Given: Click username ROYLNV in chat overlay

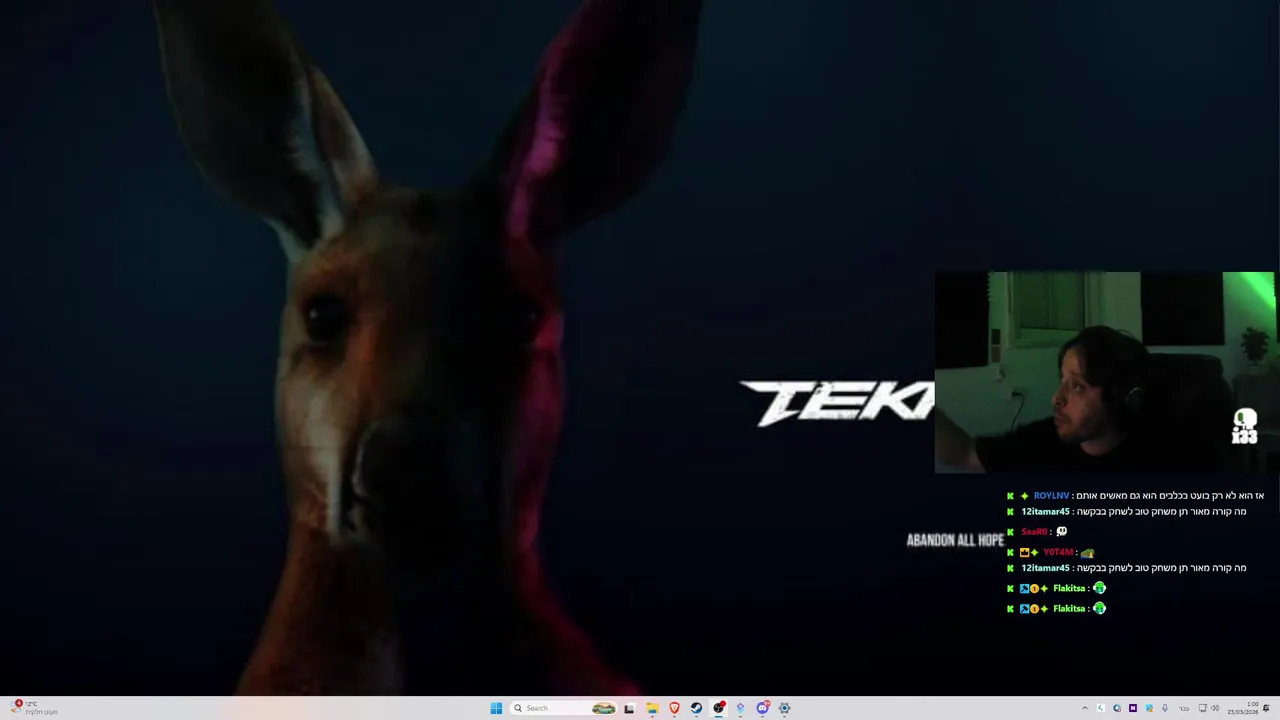Looking at the screenshot, I should (x=1051, y=496).
